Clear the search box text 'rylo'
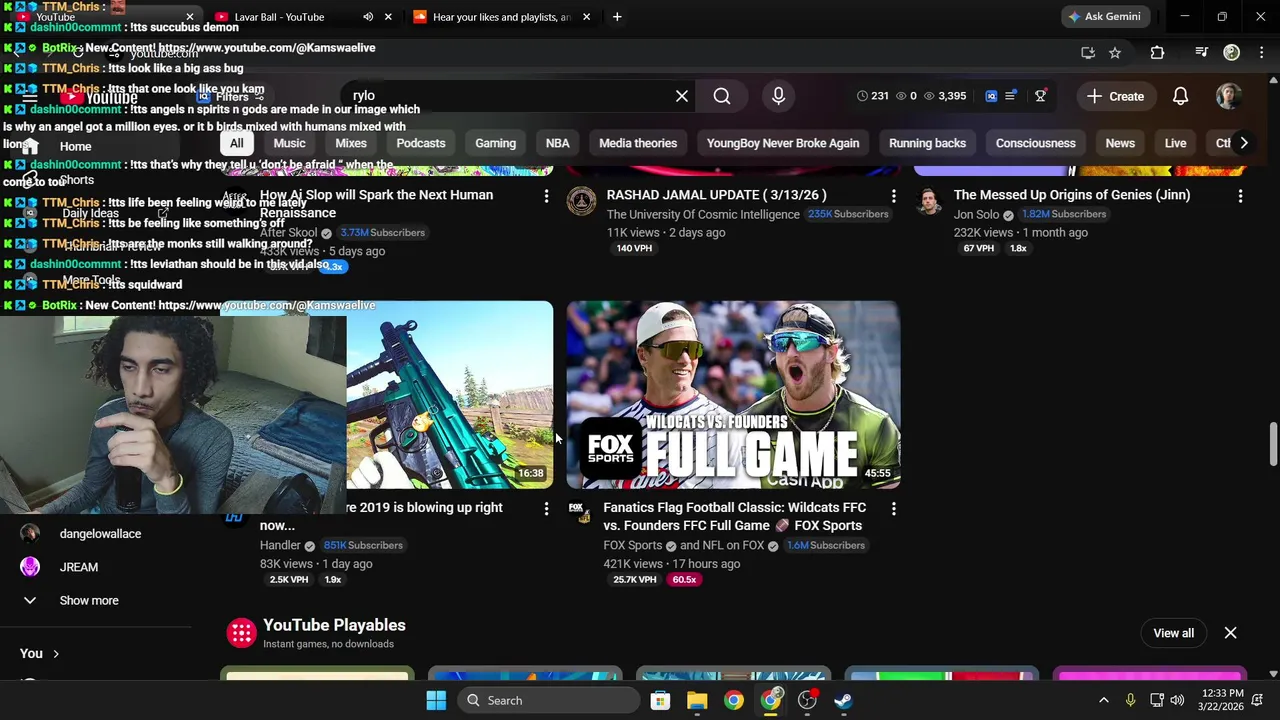Screen dimensions: 1280x720 (682, 96)
